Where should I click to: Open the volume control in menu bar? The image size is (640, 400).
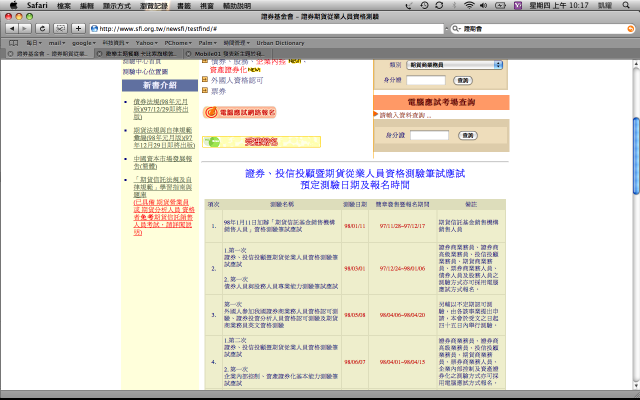484,5
